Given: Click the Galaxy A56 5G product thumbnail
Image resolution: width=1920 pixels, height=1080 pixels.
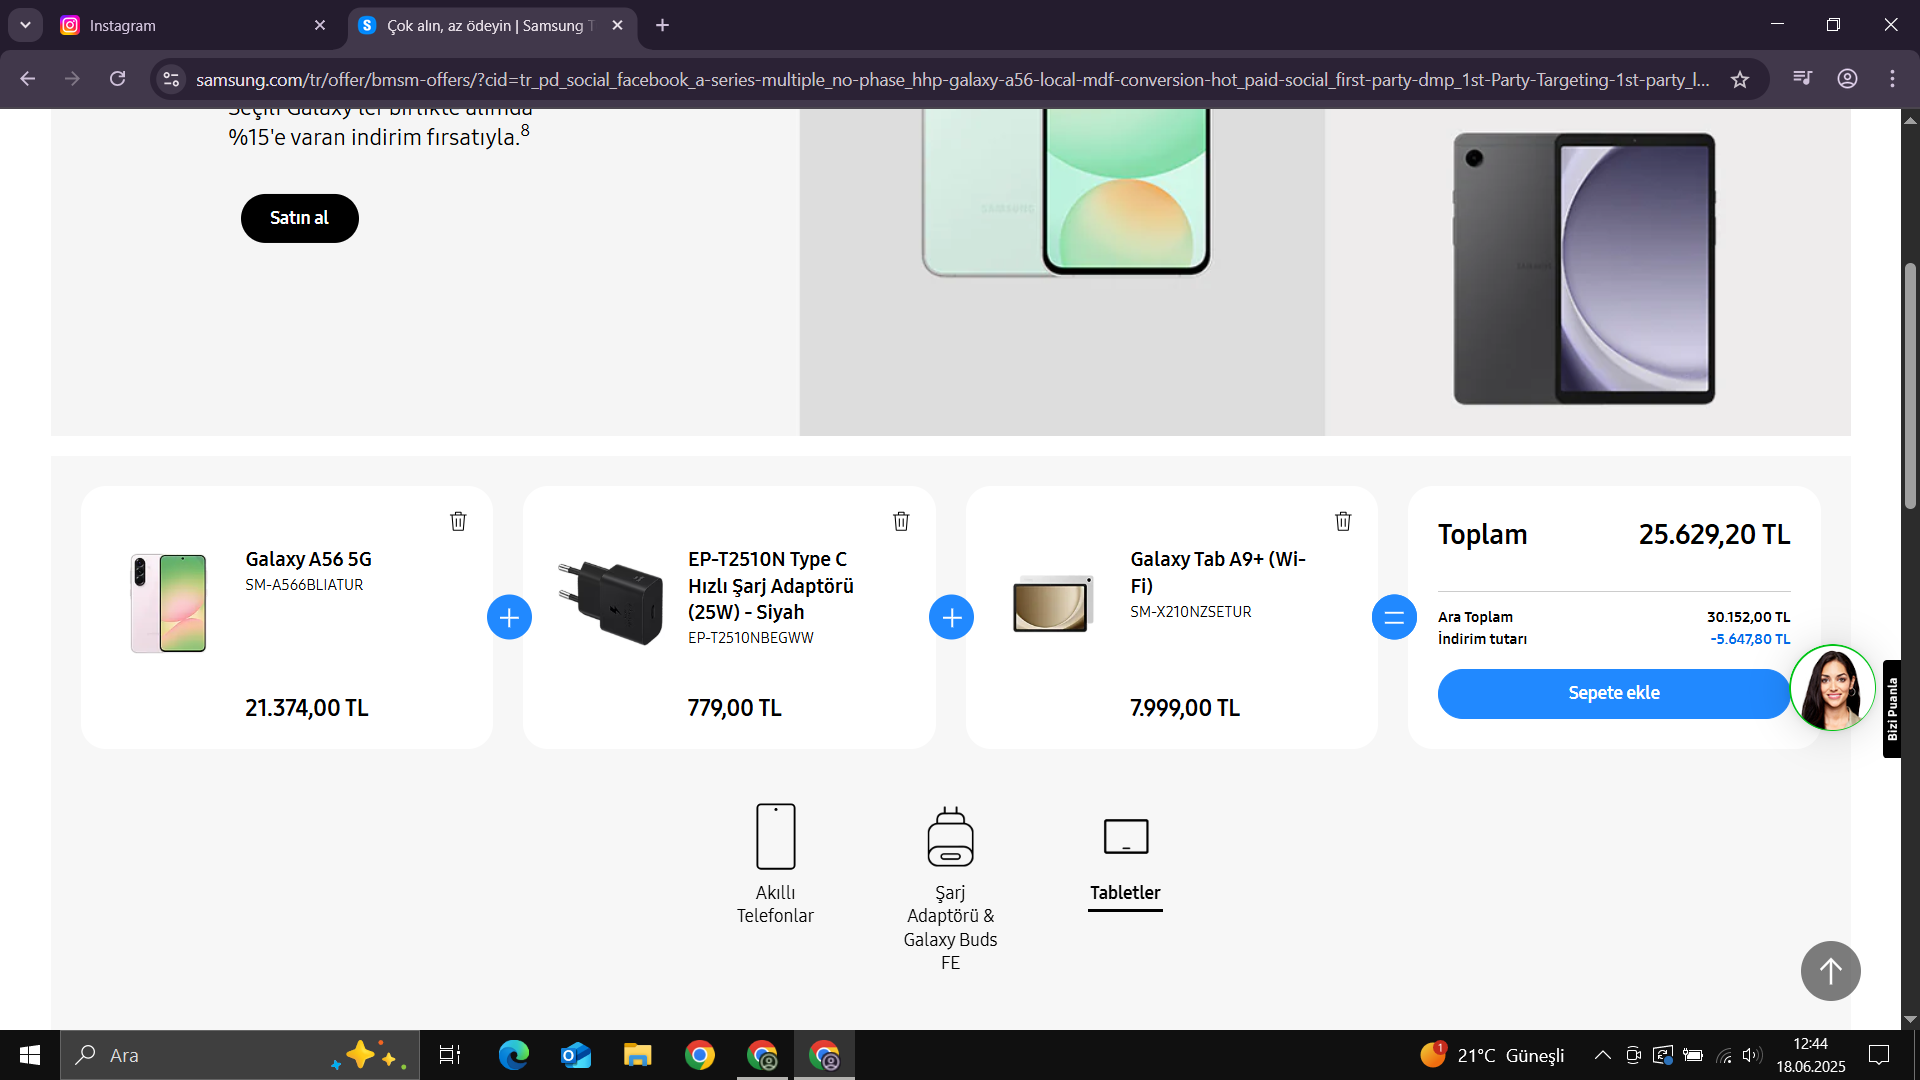Looking at the screenshot, I should (168, 603).
